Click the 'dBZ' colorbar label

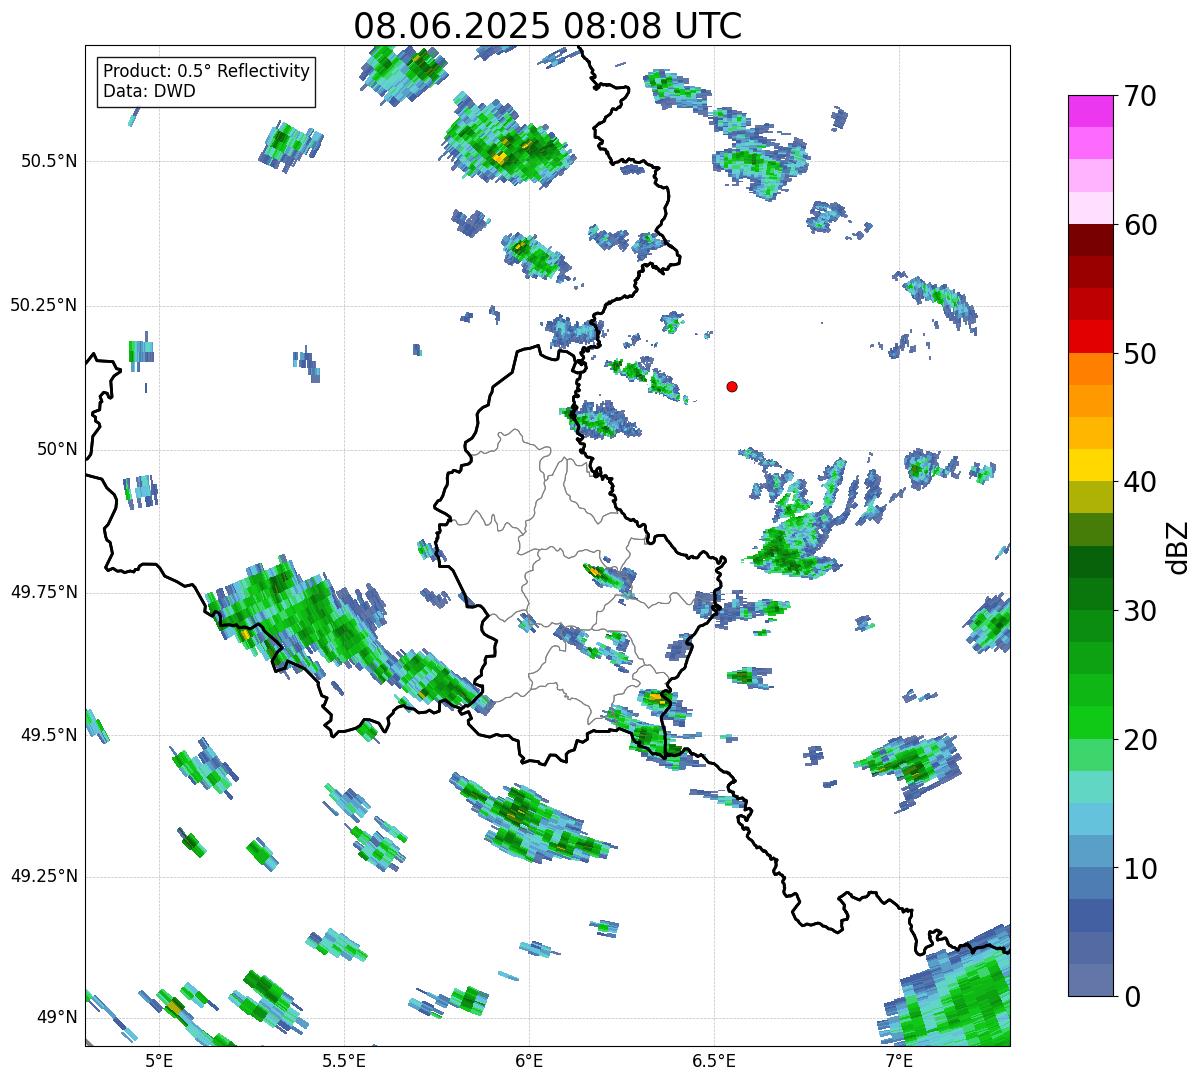1178,546
